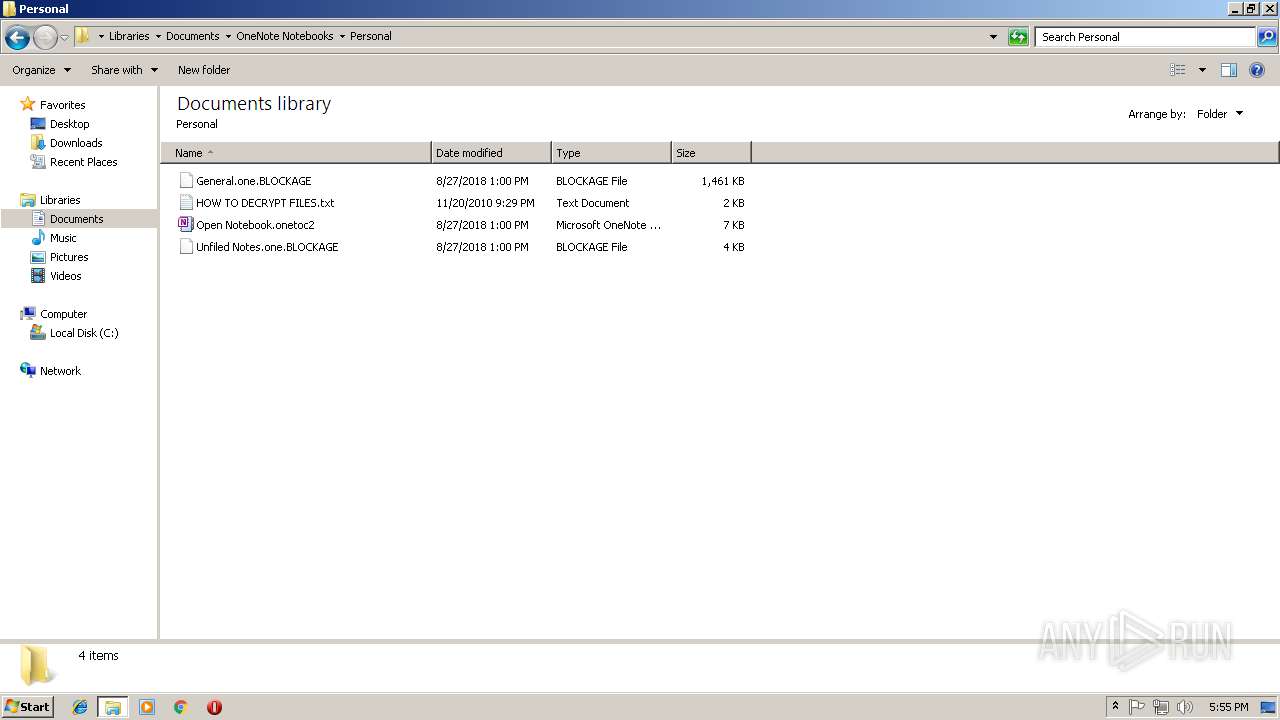
Task: Toggle the preview pane icon
Action: 1229,70
